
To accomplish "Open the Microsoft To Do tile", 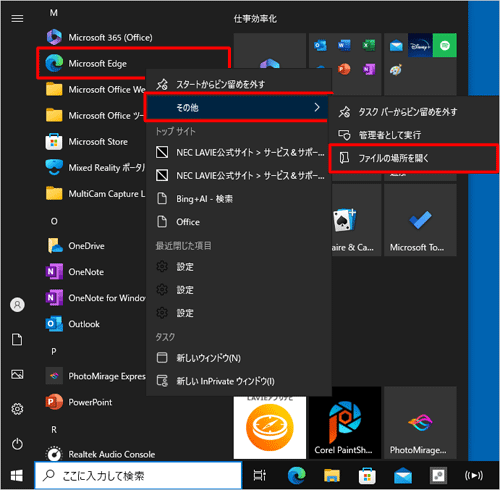I will (420, 220).
